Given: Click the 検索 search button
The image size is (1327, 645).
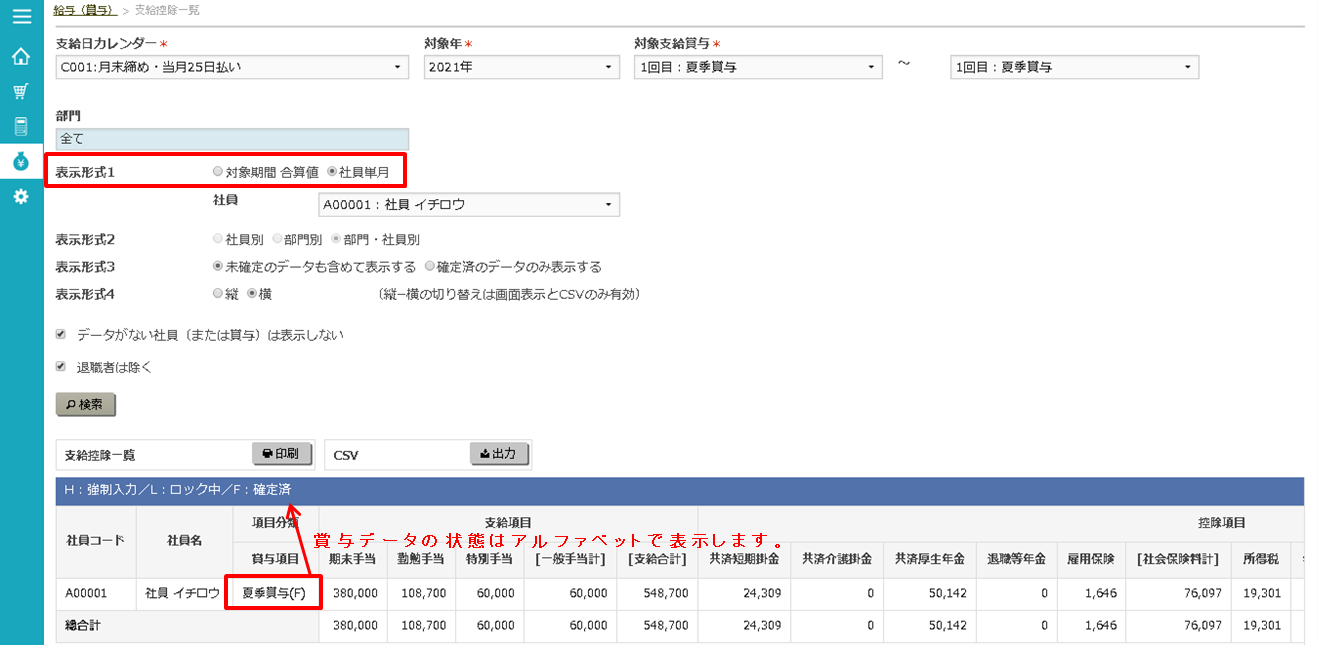Looking at the screenshot, I should click(85, 404).
